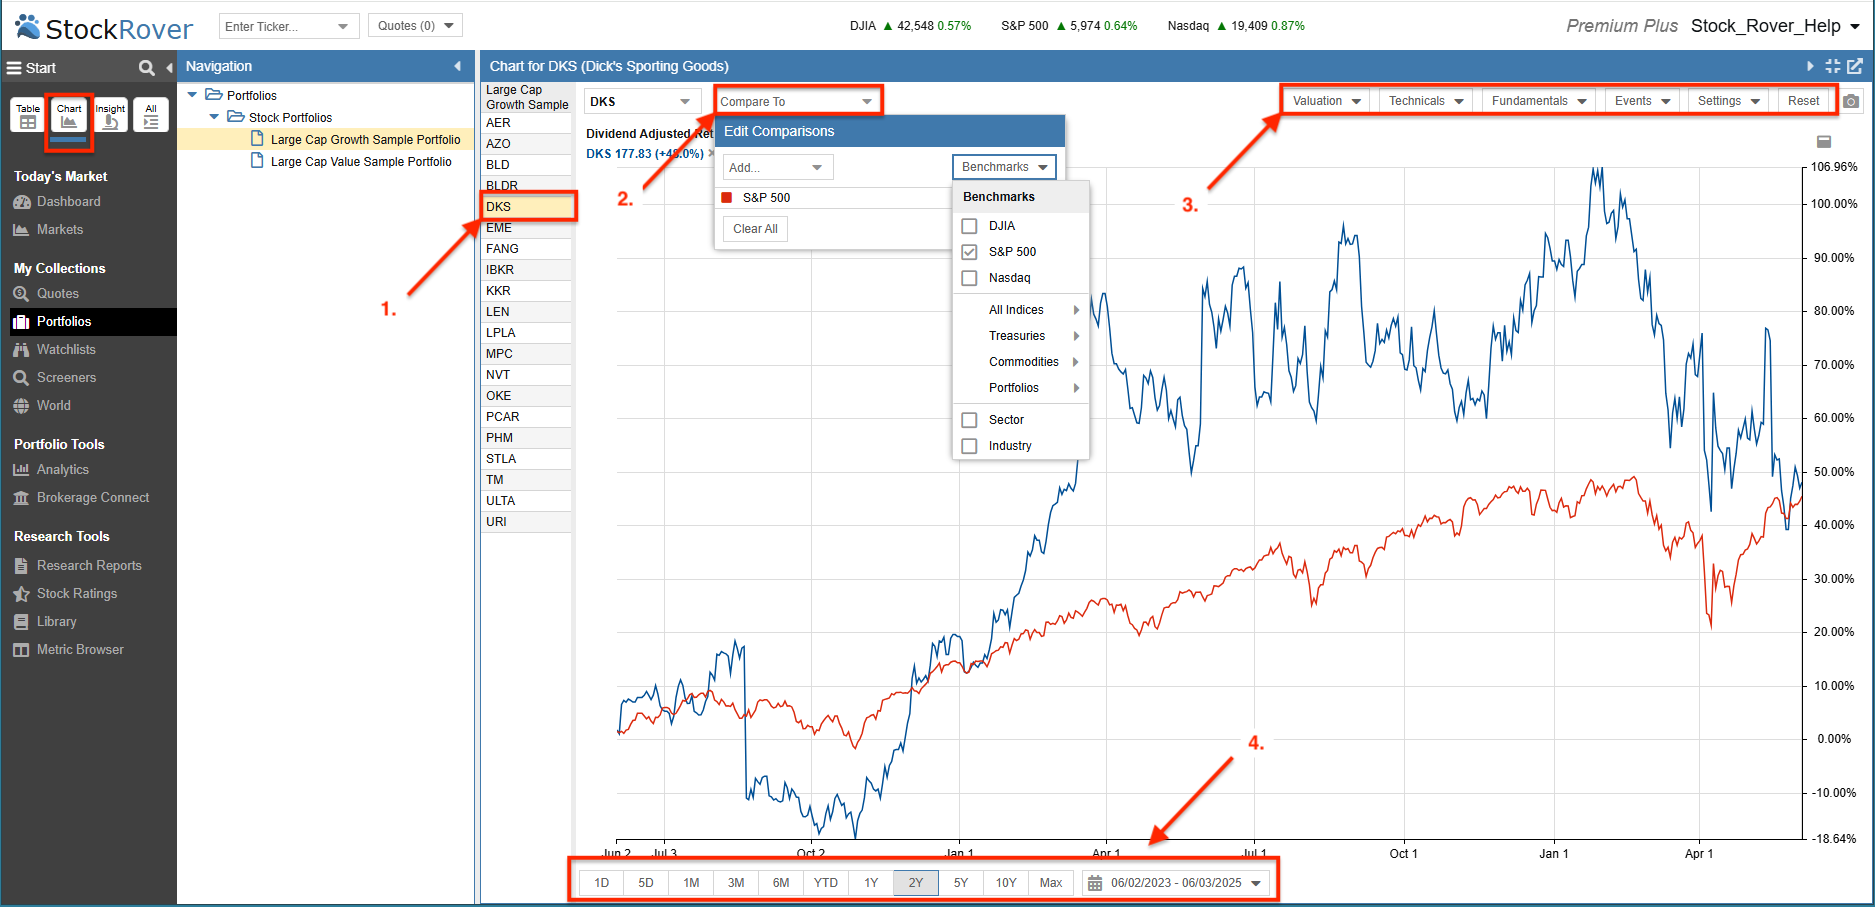Open the Compare To dropdown
This screenshot has height=907, width=1875.
coord(797,101)
